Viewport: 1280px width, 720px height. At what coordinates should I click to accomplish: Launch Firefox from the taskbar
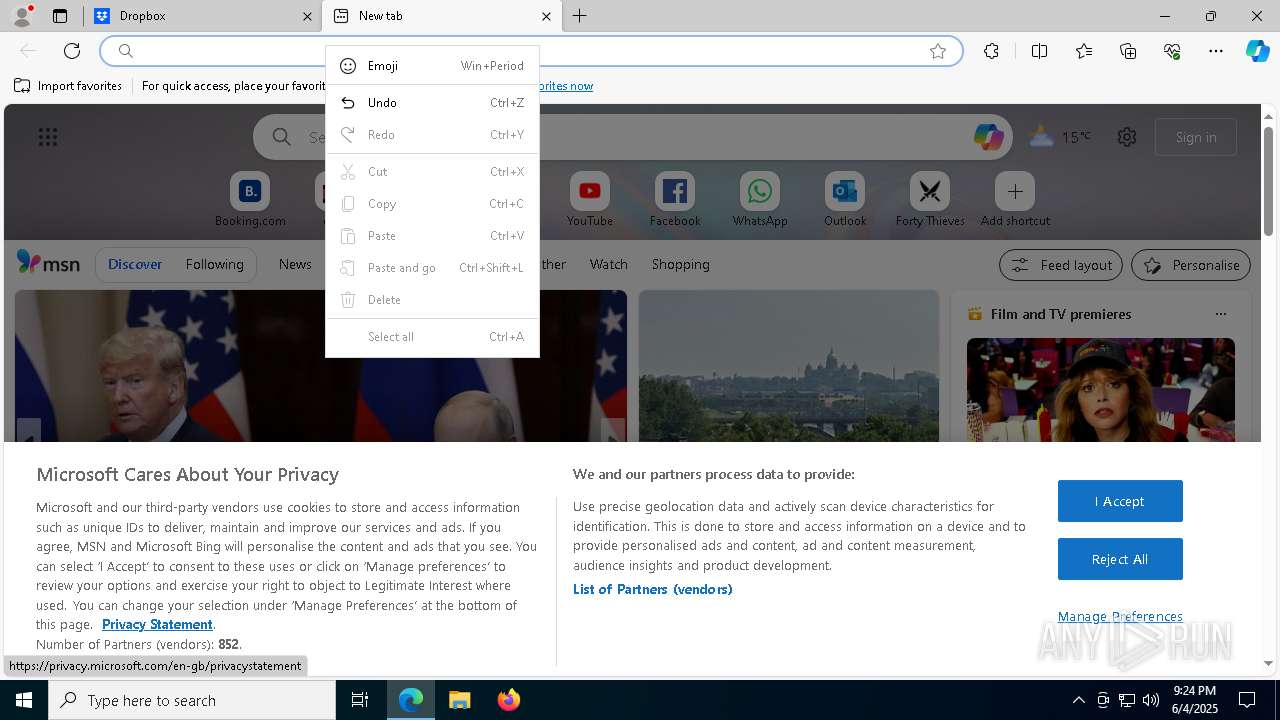tap(508, 700)
